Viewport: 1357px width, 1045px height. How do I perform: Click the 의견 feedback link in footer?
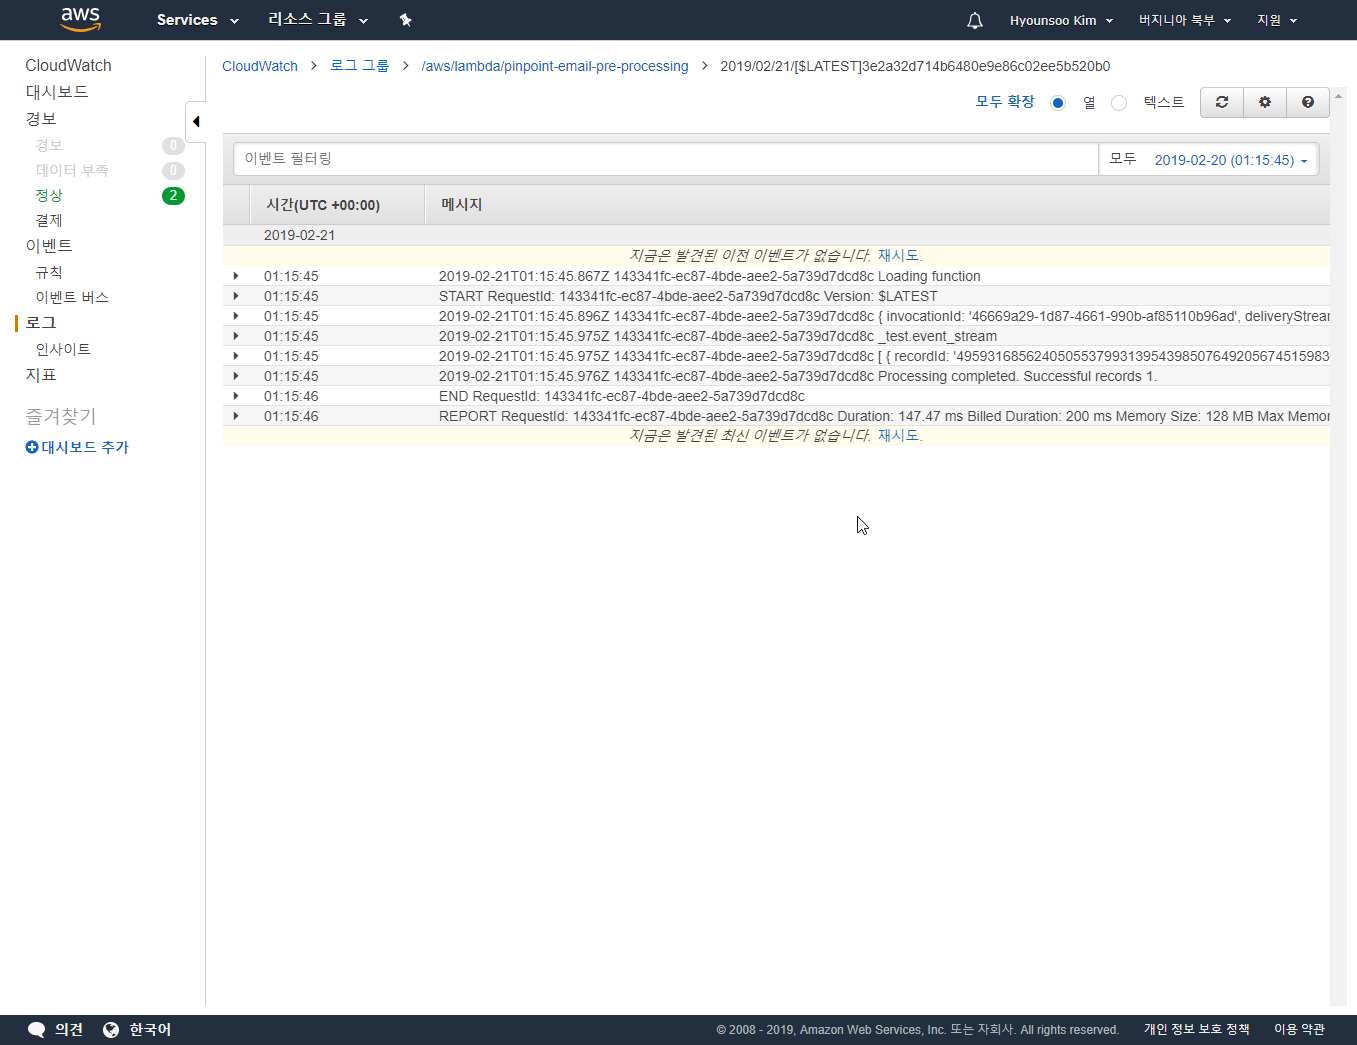pos(69,1030)
